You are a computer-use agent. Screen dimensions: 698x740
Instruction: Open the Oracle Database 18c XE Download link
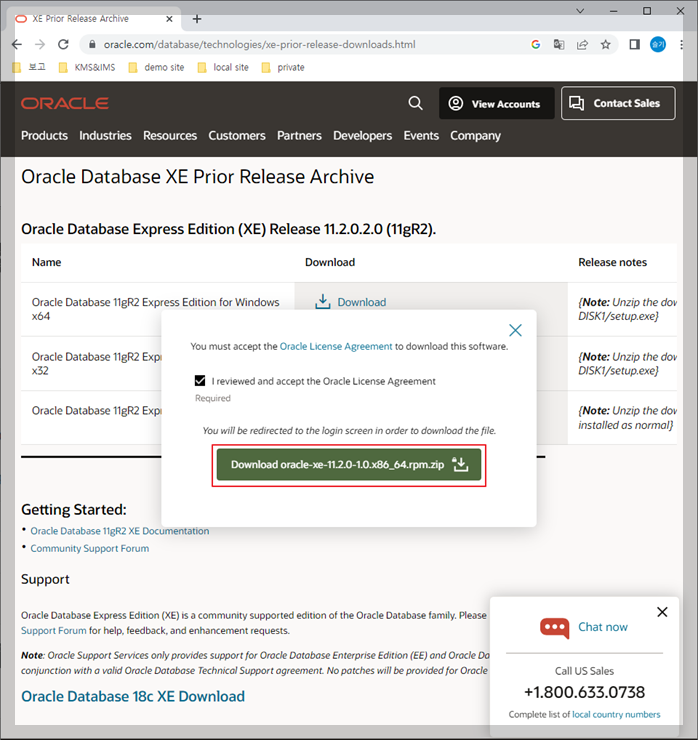[x=133, y=697]
